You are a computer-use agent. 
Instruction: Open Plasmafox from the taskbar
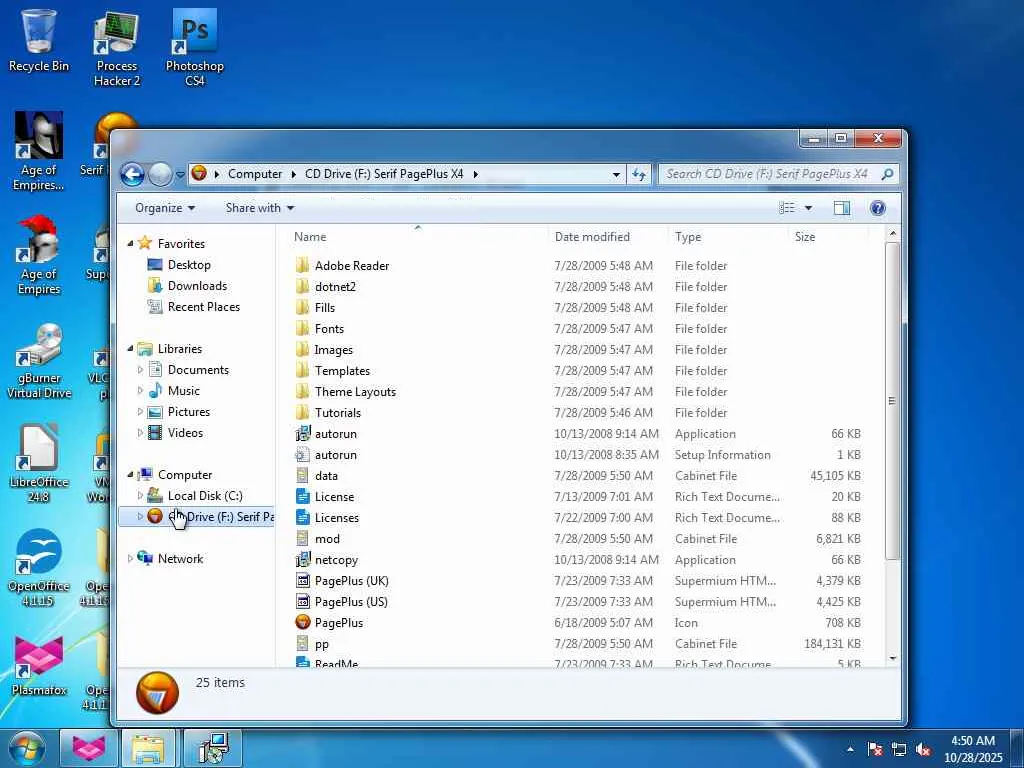click(x=88, y=748)
